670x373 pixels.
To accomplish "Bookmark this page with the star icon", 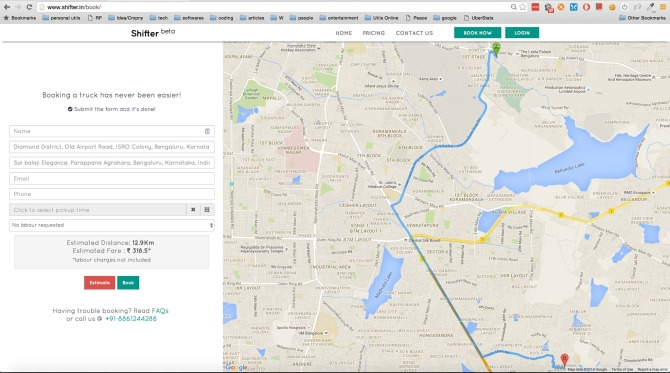I will tap(523, 7).
